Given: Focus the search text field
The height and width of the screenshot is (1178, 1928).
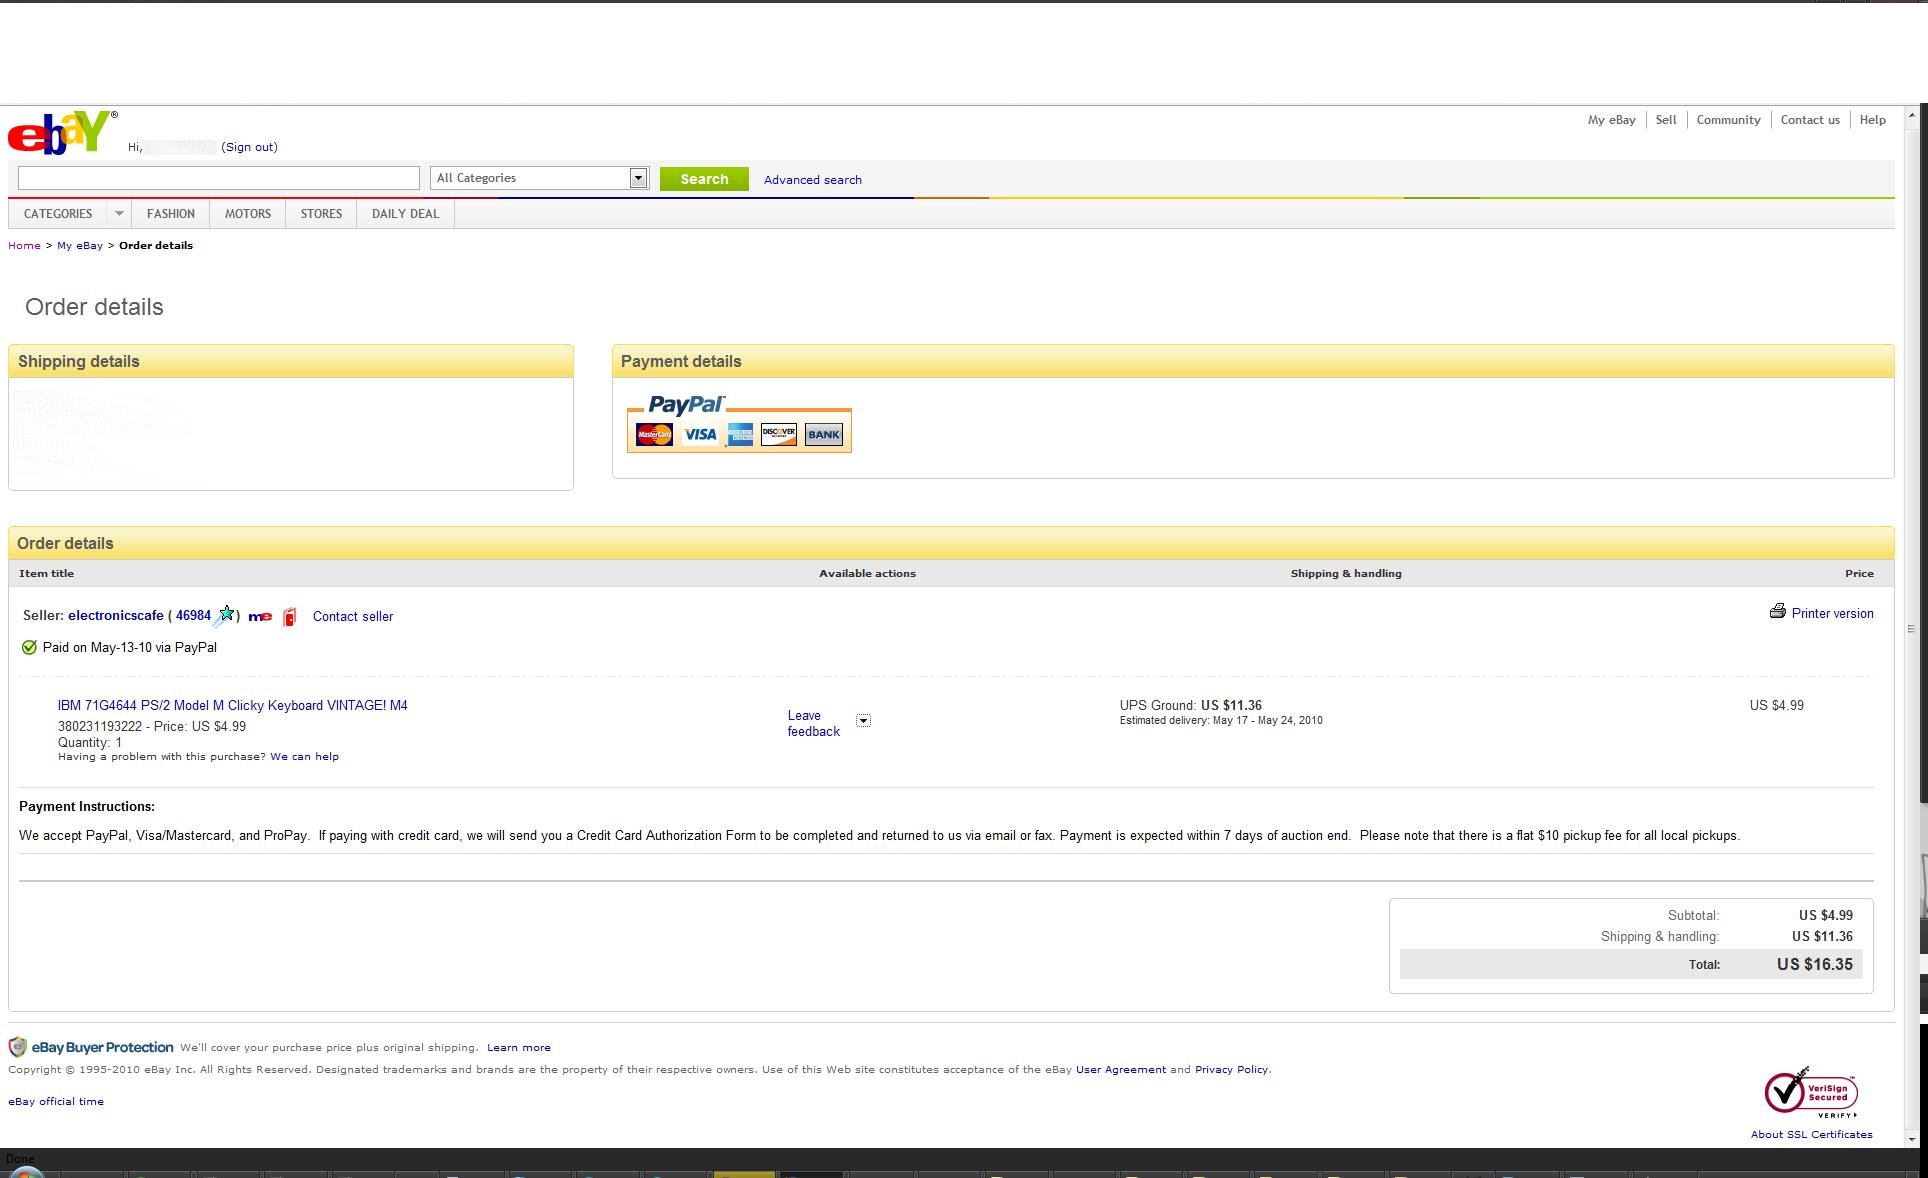Looking at the screenshot, I should click(219, 178).
